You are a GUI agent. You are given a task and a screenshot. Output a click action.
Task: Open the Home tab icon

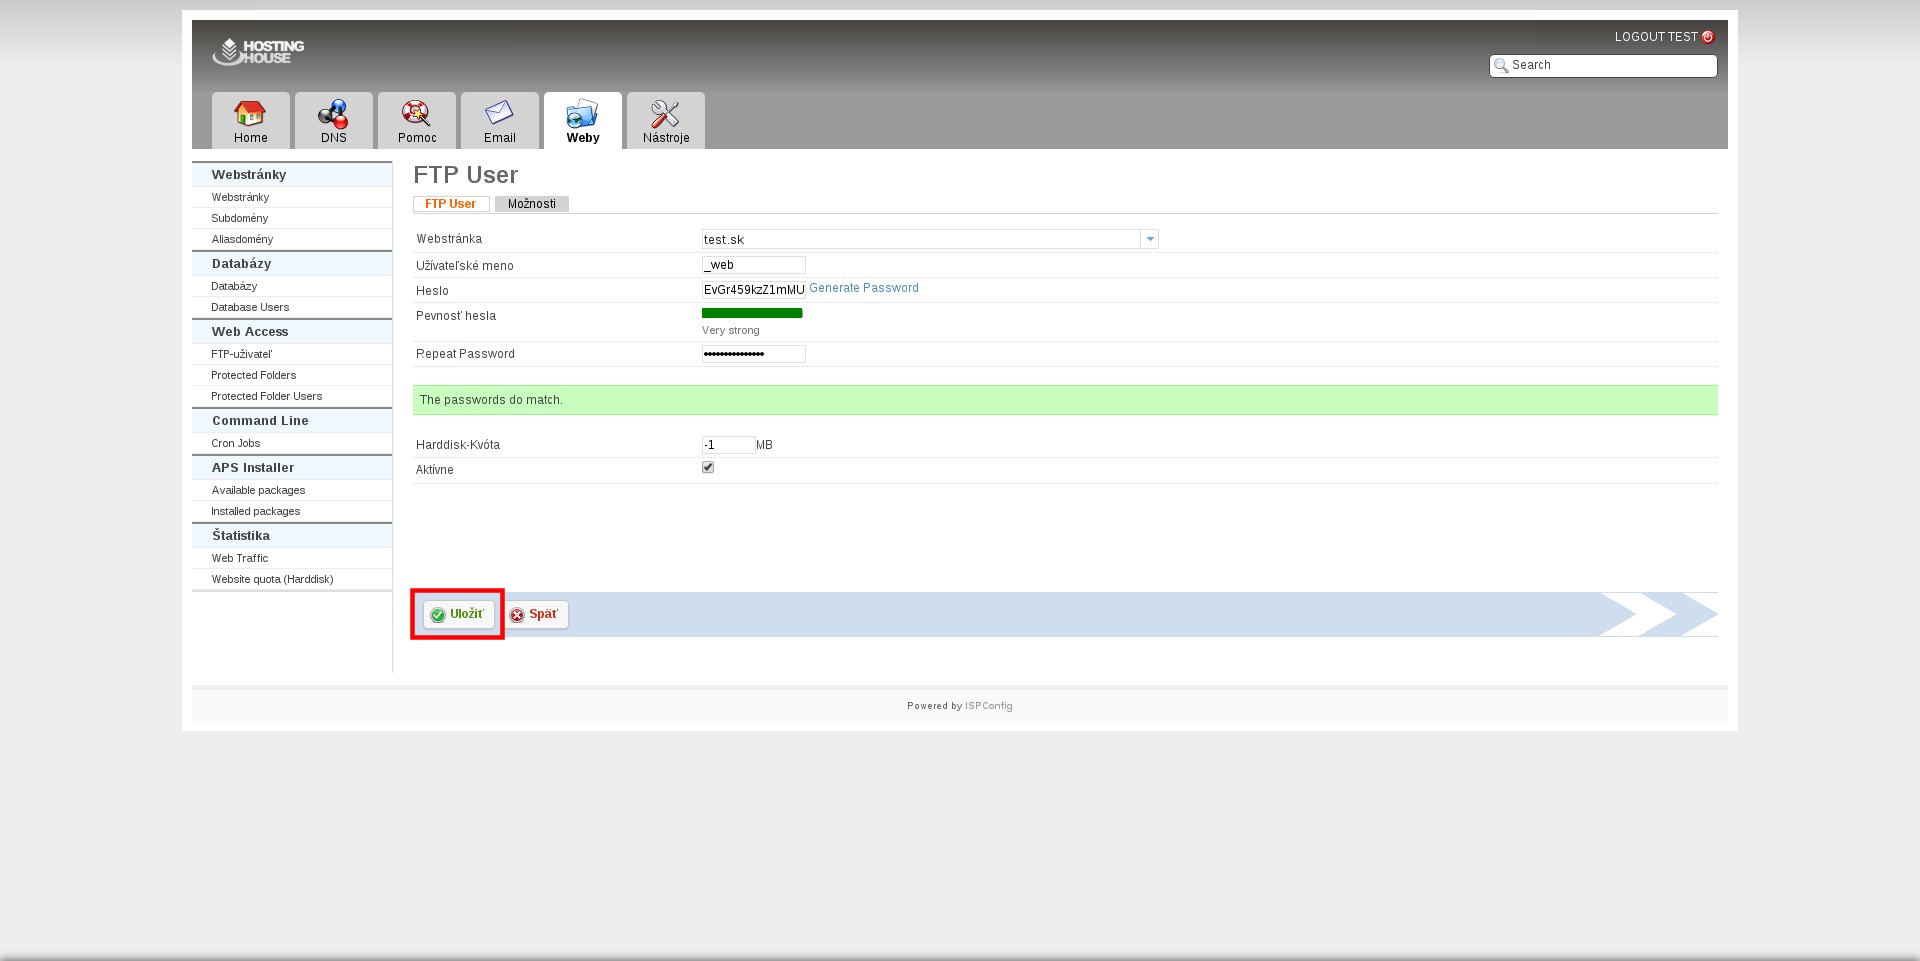pos(250,114)
